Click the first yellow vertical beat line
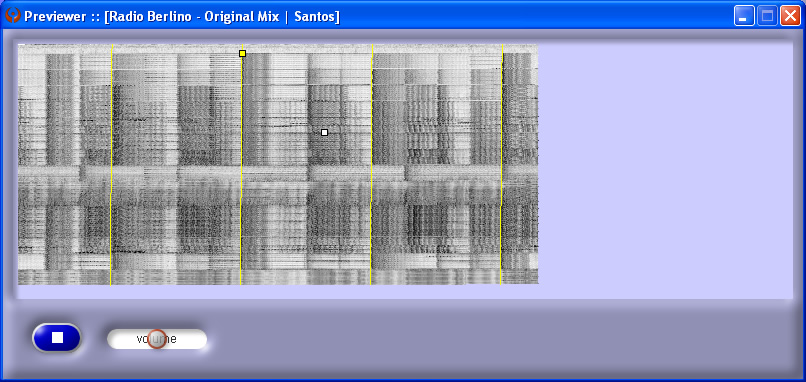The image size is (806, 382). pyautogui.click(x=111, y=165)
